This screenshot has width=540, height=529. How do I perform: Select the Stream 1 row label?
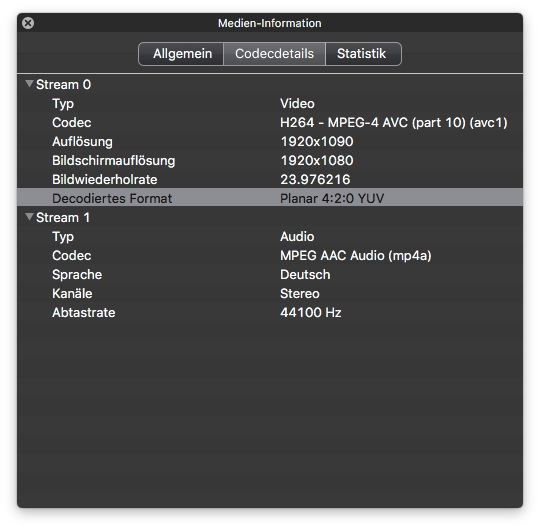(63, 218)
